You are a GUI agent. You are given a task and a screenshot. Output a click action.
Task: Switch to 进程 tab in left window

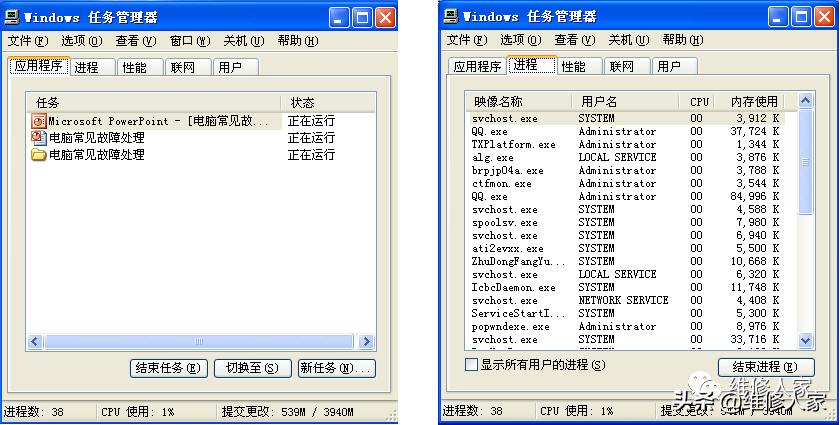(x=93, y=68)
